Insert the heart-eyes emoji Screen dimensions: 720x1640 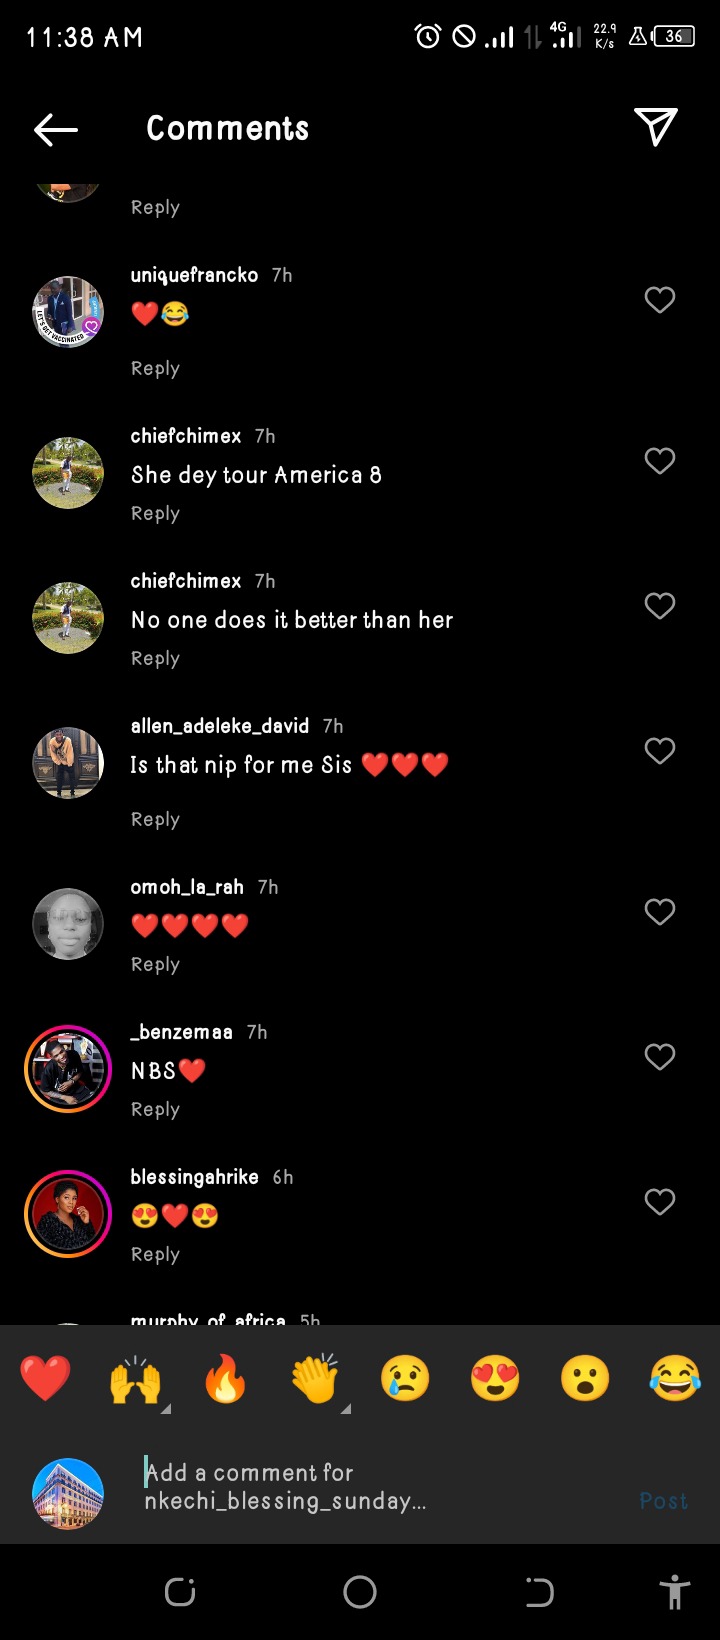(495, 1379)
